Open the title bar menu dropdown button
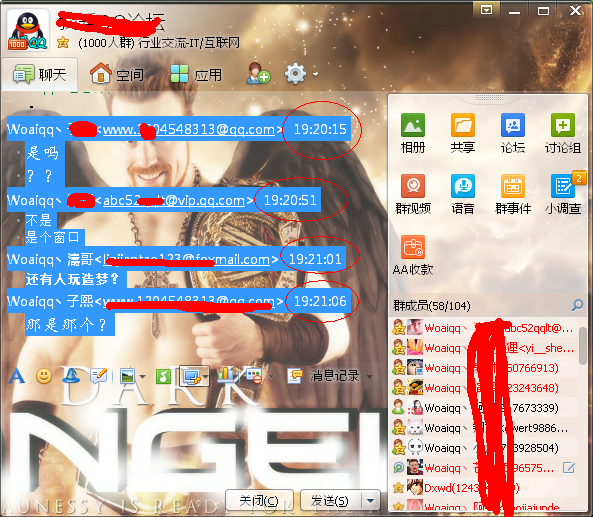 click(486, 10)
